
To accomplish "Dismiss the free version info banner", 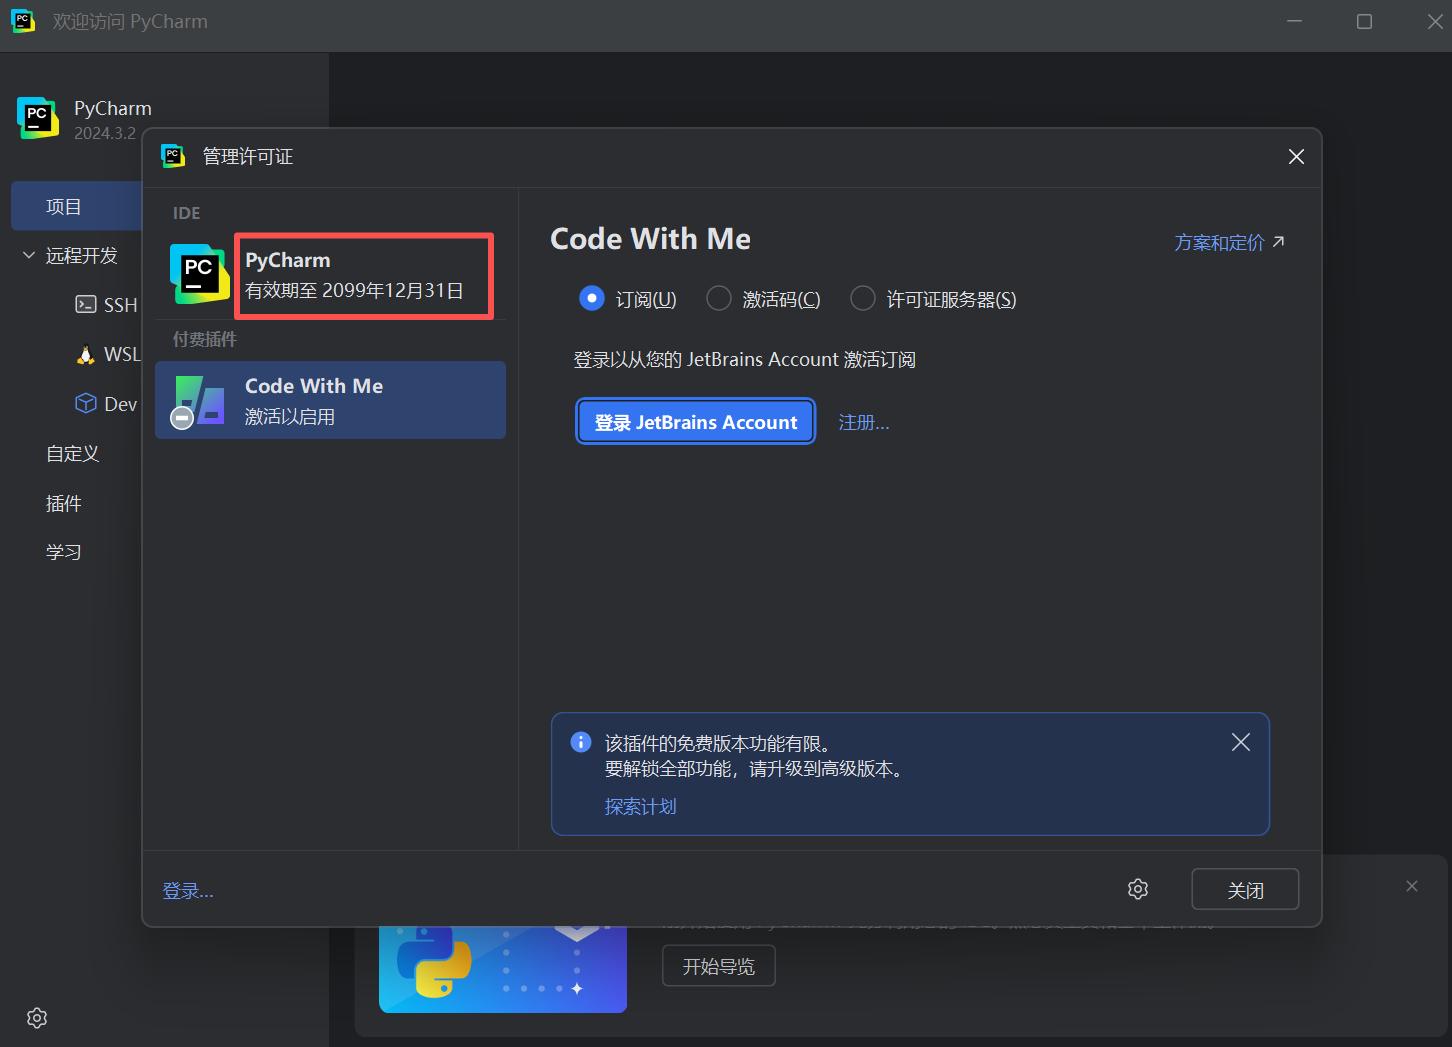I will click(x=1241, y=742).
